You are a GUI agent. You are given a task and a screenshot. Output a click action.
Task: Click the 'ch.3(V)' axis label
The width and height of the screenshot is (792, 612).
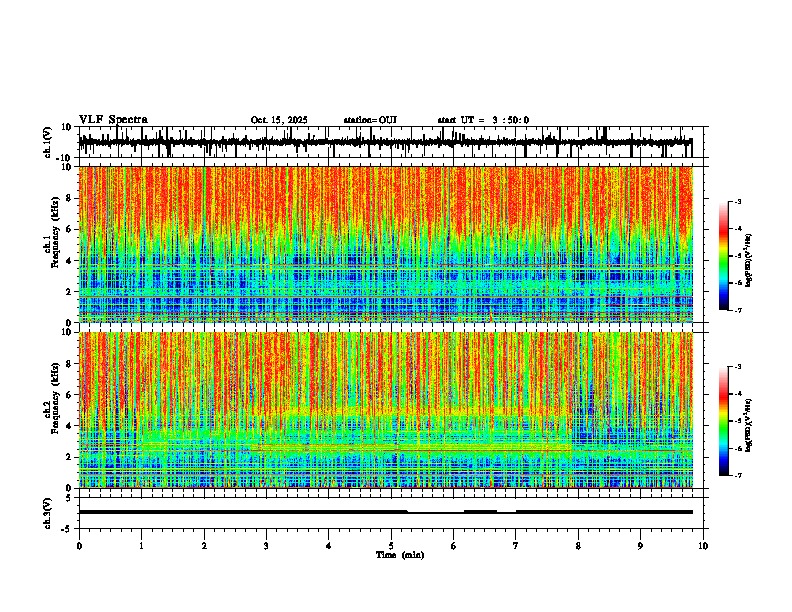point(48,513)
